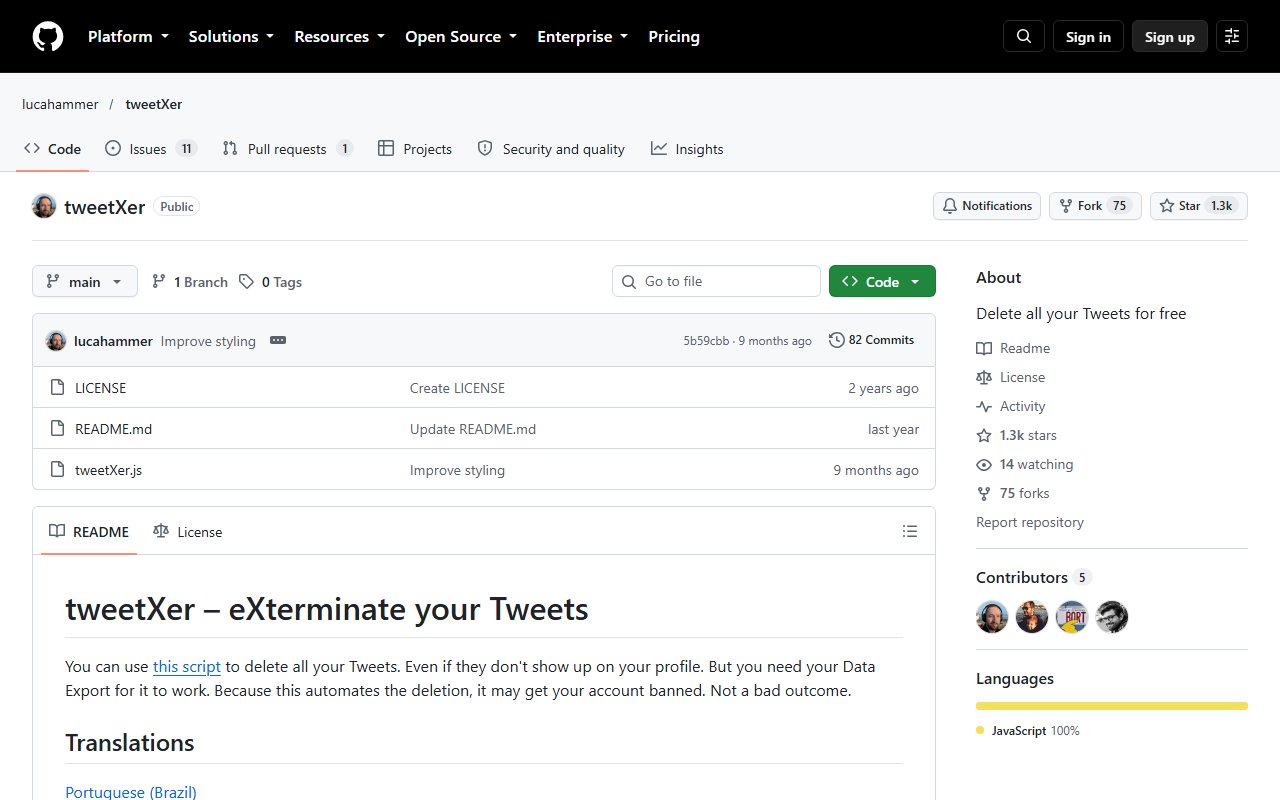1280x800 pixels.
Task: Switch to the License tab in README panel
Action: click(x=188, y=532)
